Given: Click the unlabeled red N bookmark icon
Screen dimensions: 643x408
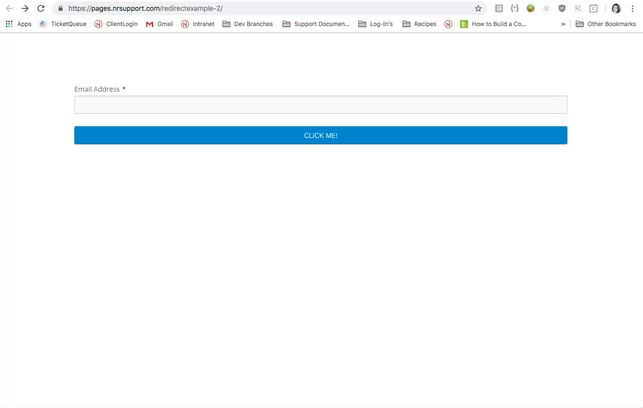Looking at the screenshot, I should click(x=448, y=24).
